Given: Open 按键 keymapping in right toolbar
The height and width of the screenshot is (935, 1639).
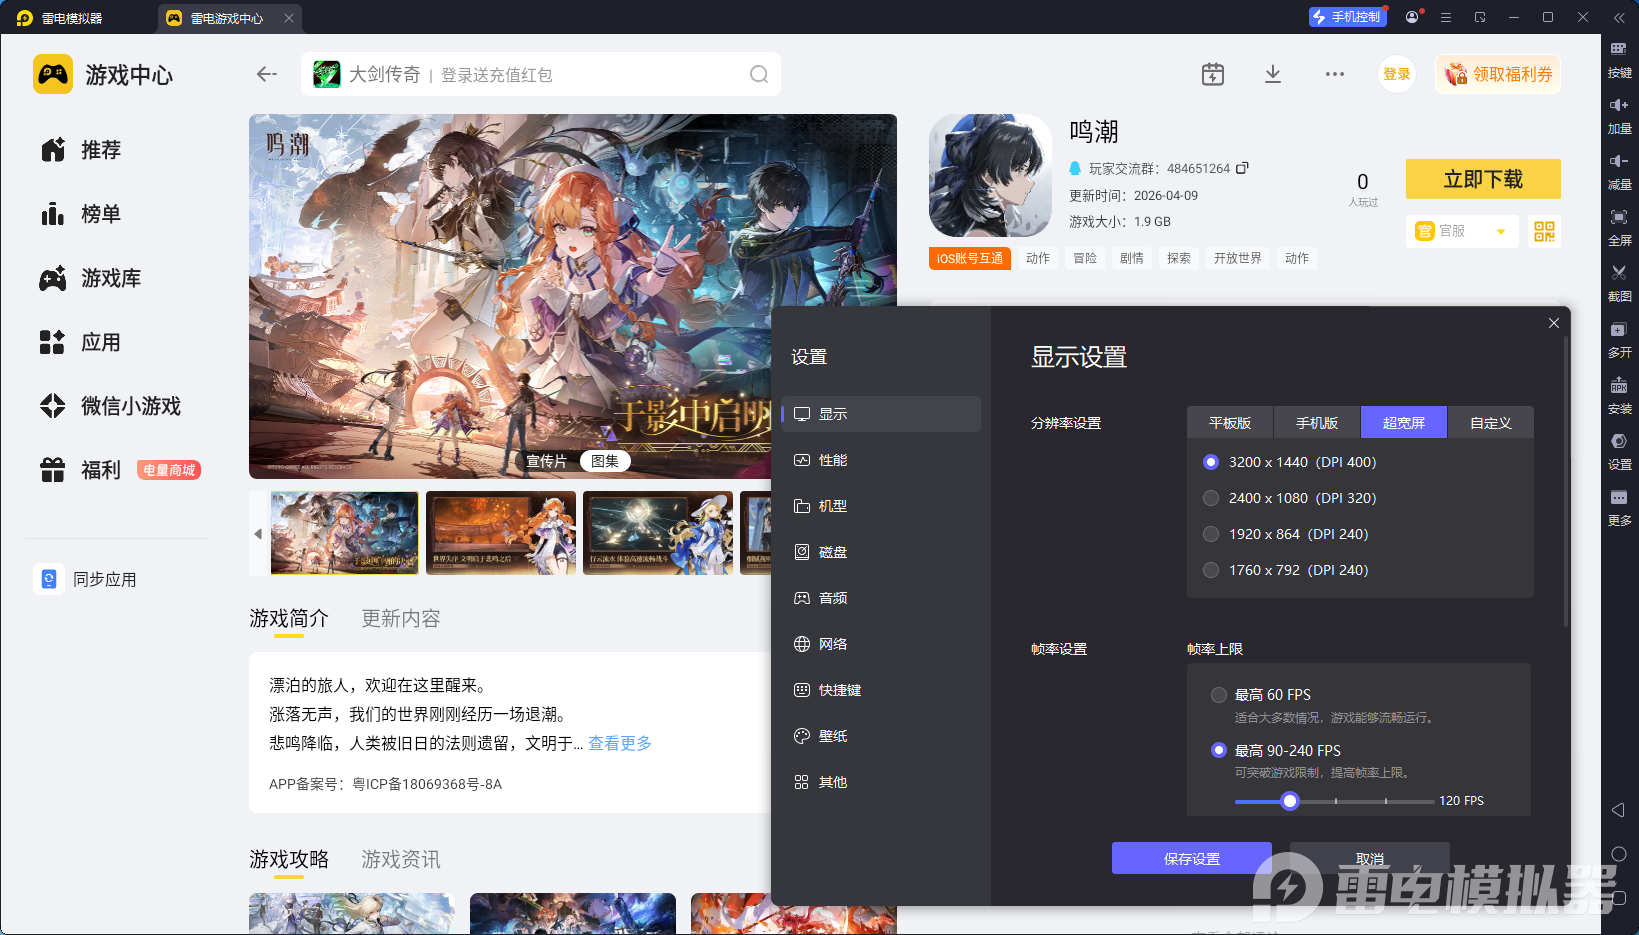Looking at the screenshot, I should pos(1619,60).
